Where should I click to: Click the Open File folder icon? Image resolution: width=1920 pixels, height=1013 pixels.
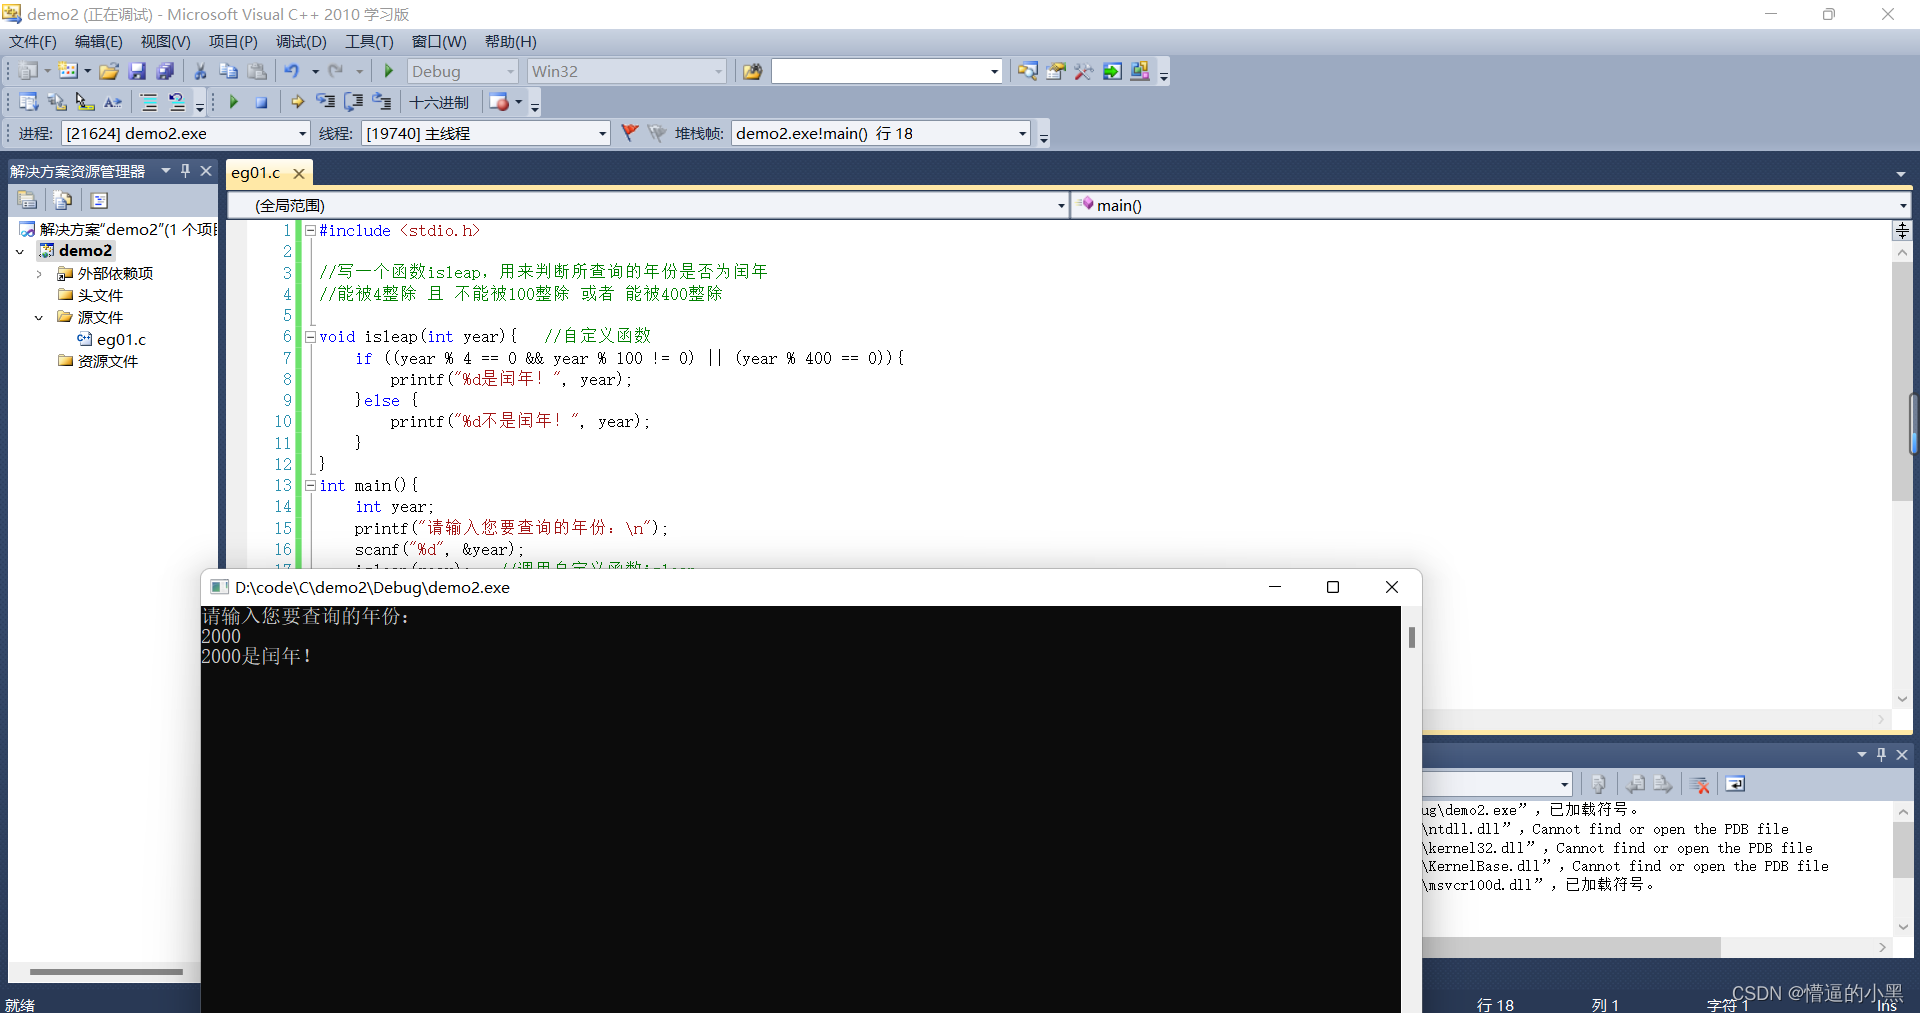point(109,71)
